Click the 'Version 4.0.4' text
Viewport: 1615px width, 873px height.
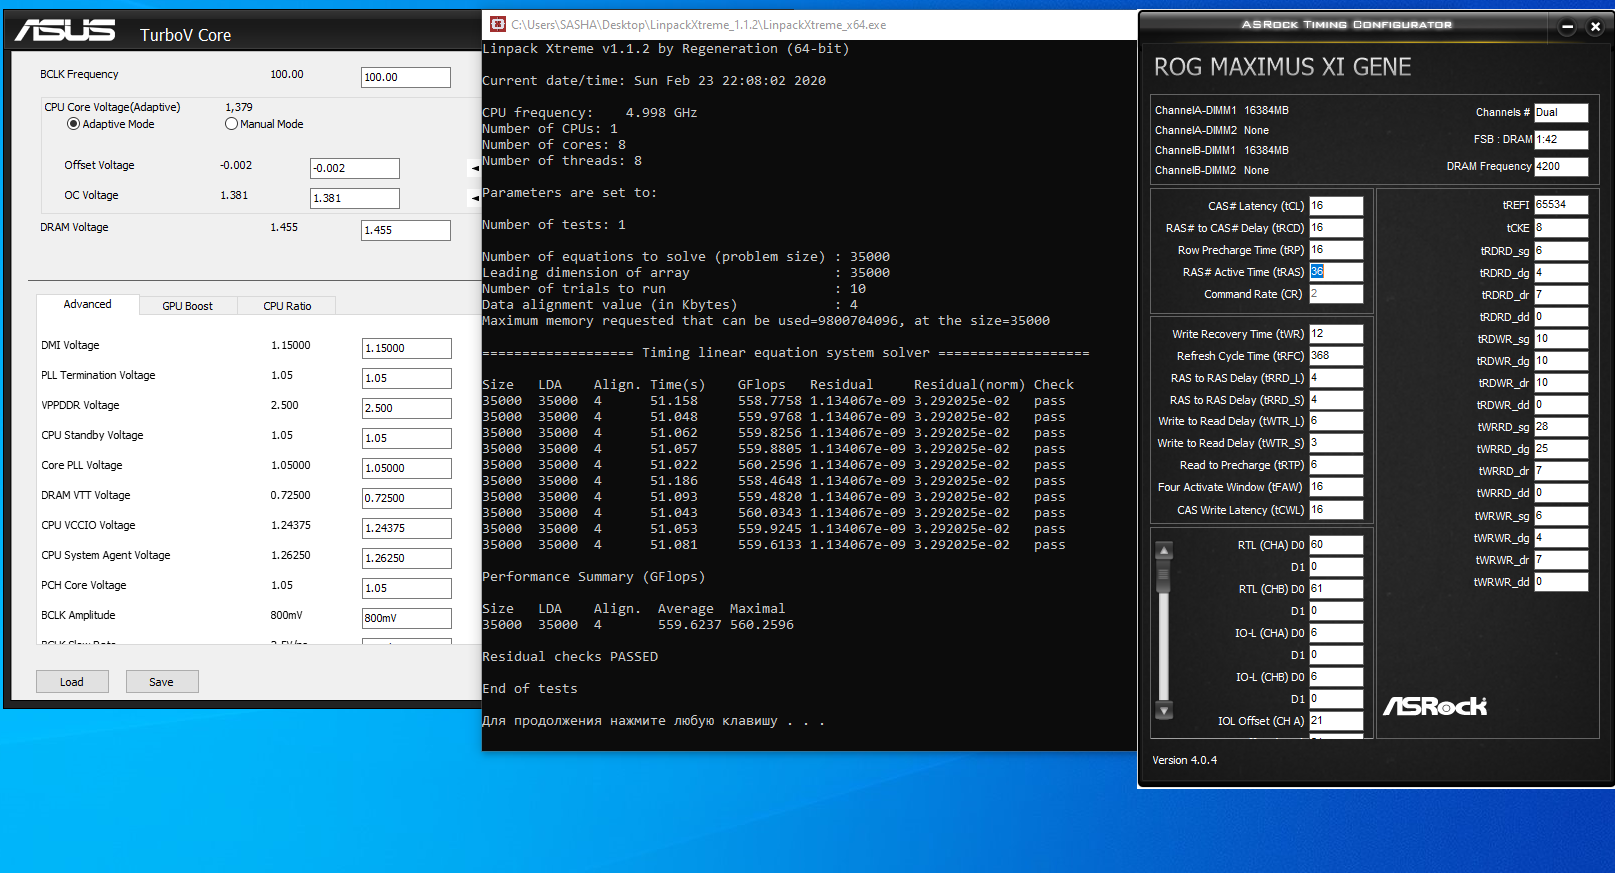click(1185, 760)
